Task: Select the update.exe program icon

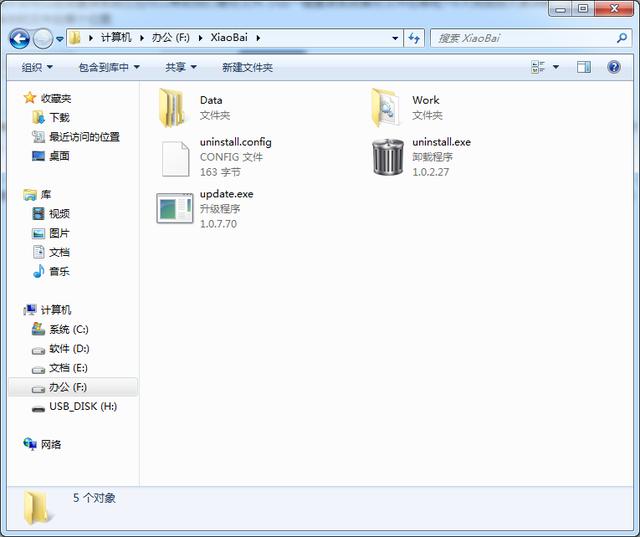Action: [x=175, y=208]
